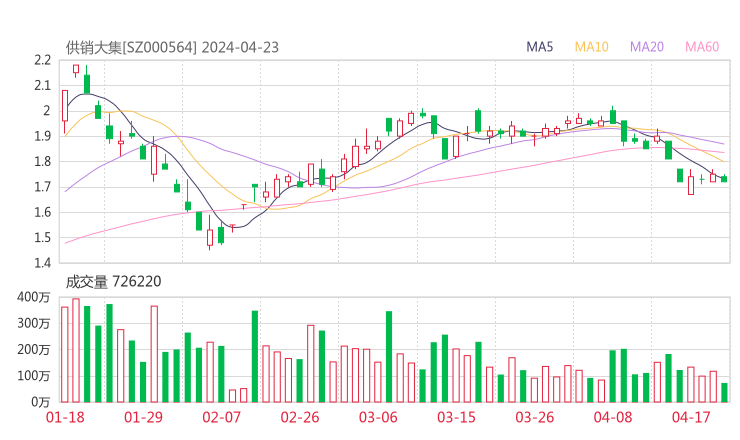This screenshot has width=740, height=440.
Task: Click the 400万 volume axis label
Action: 34,297
